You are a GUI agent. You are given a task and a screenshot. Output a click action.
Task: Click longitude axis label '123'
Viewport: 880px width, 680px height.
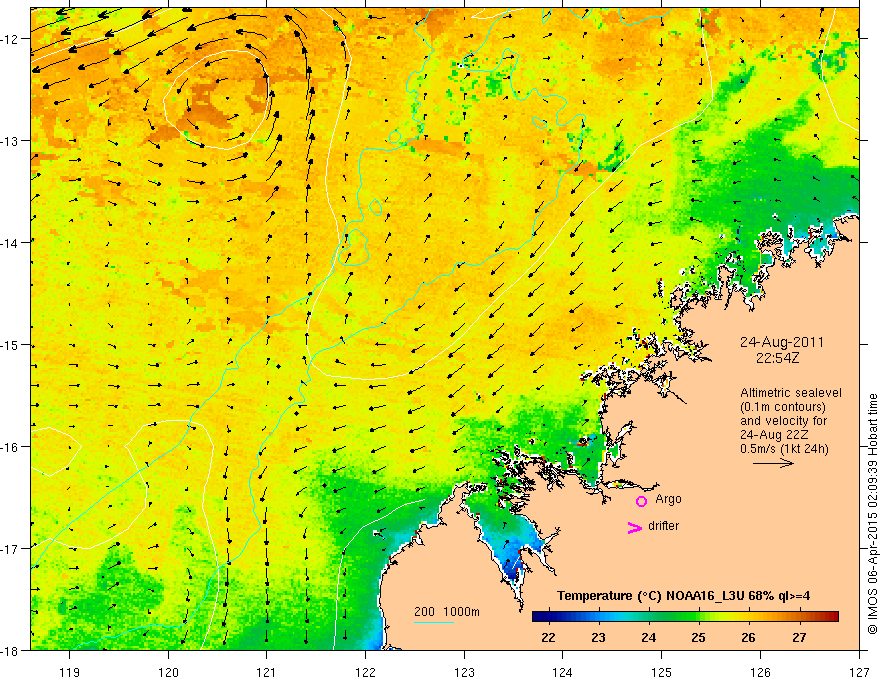click(464, 672)
